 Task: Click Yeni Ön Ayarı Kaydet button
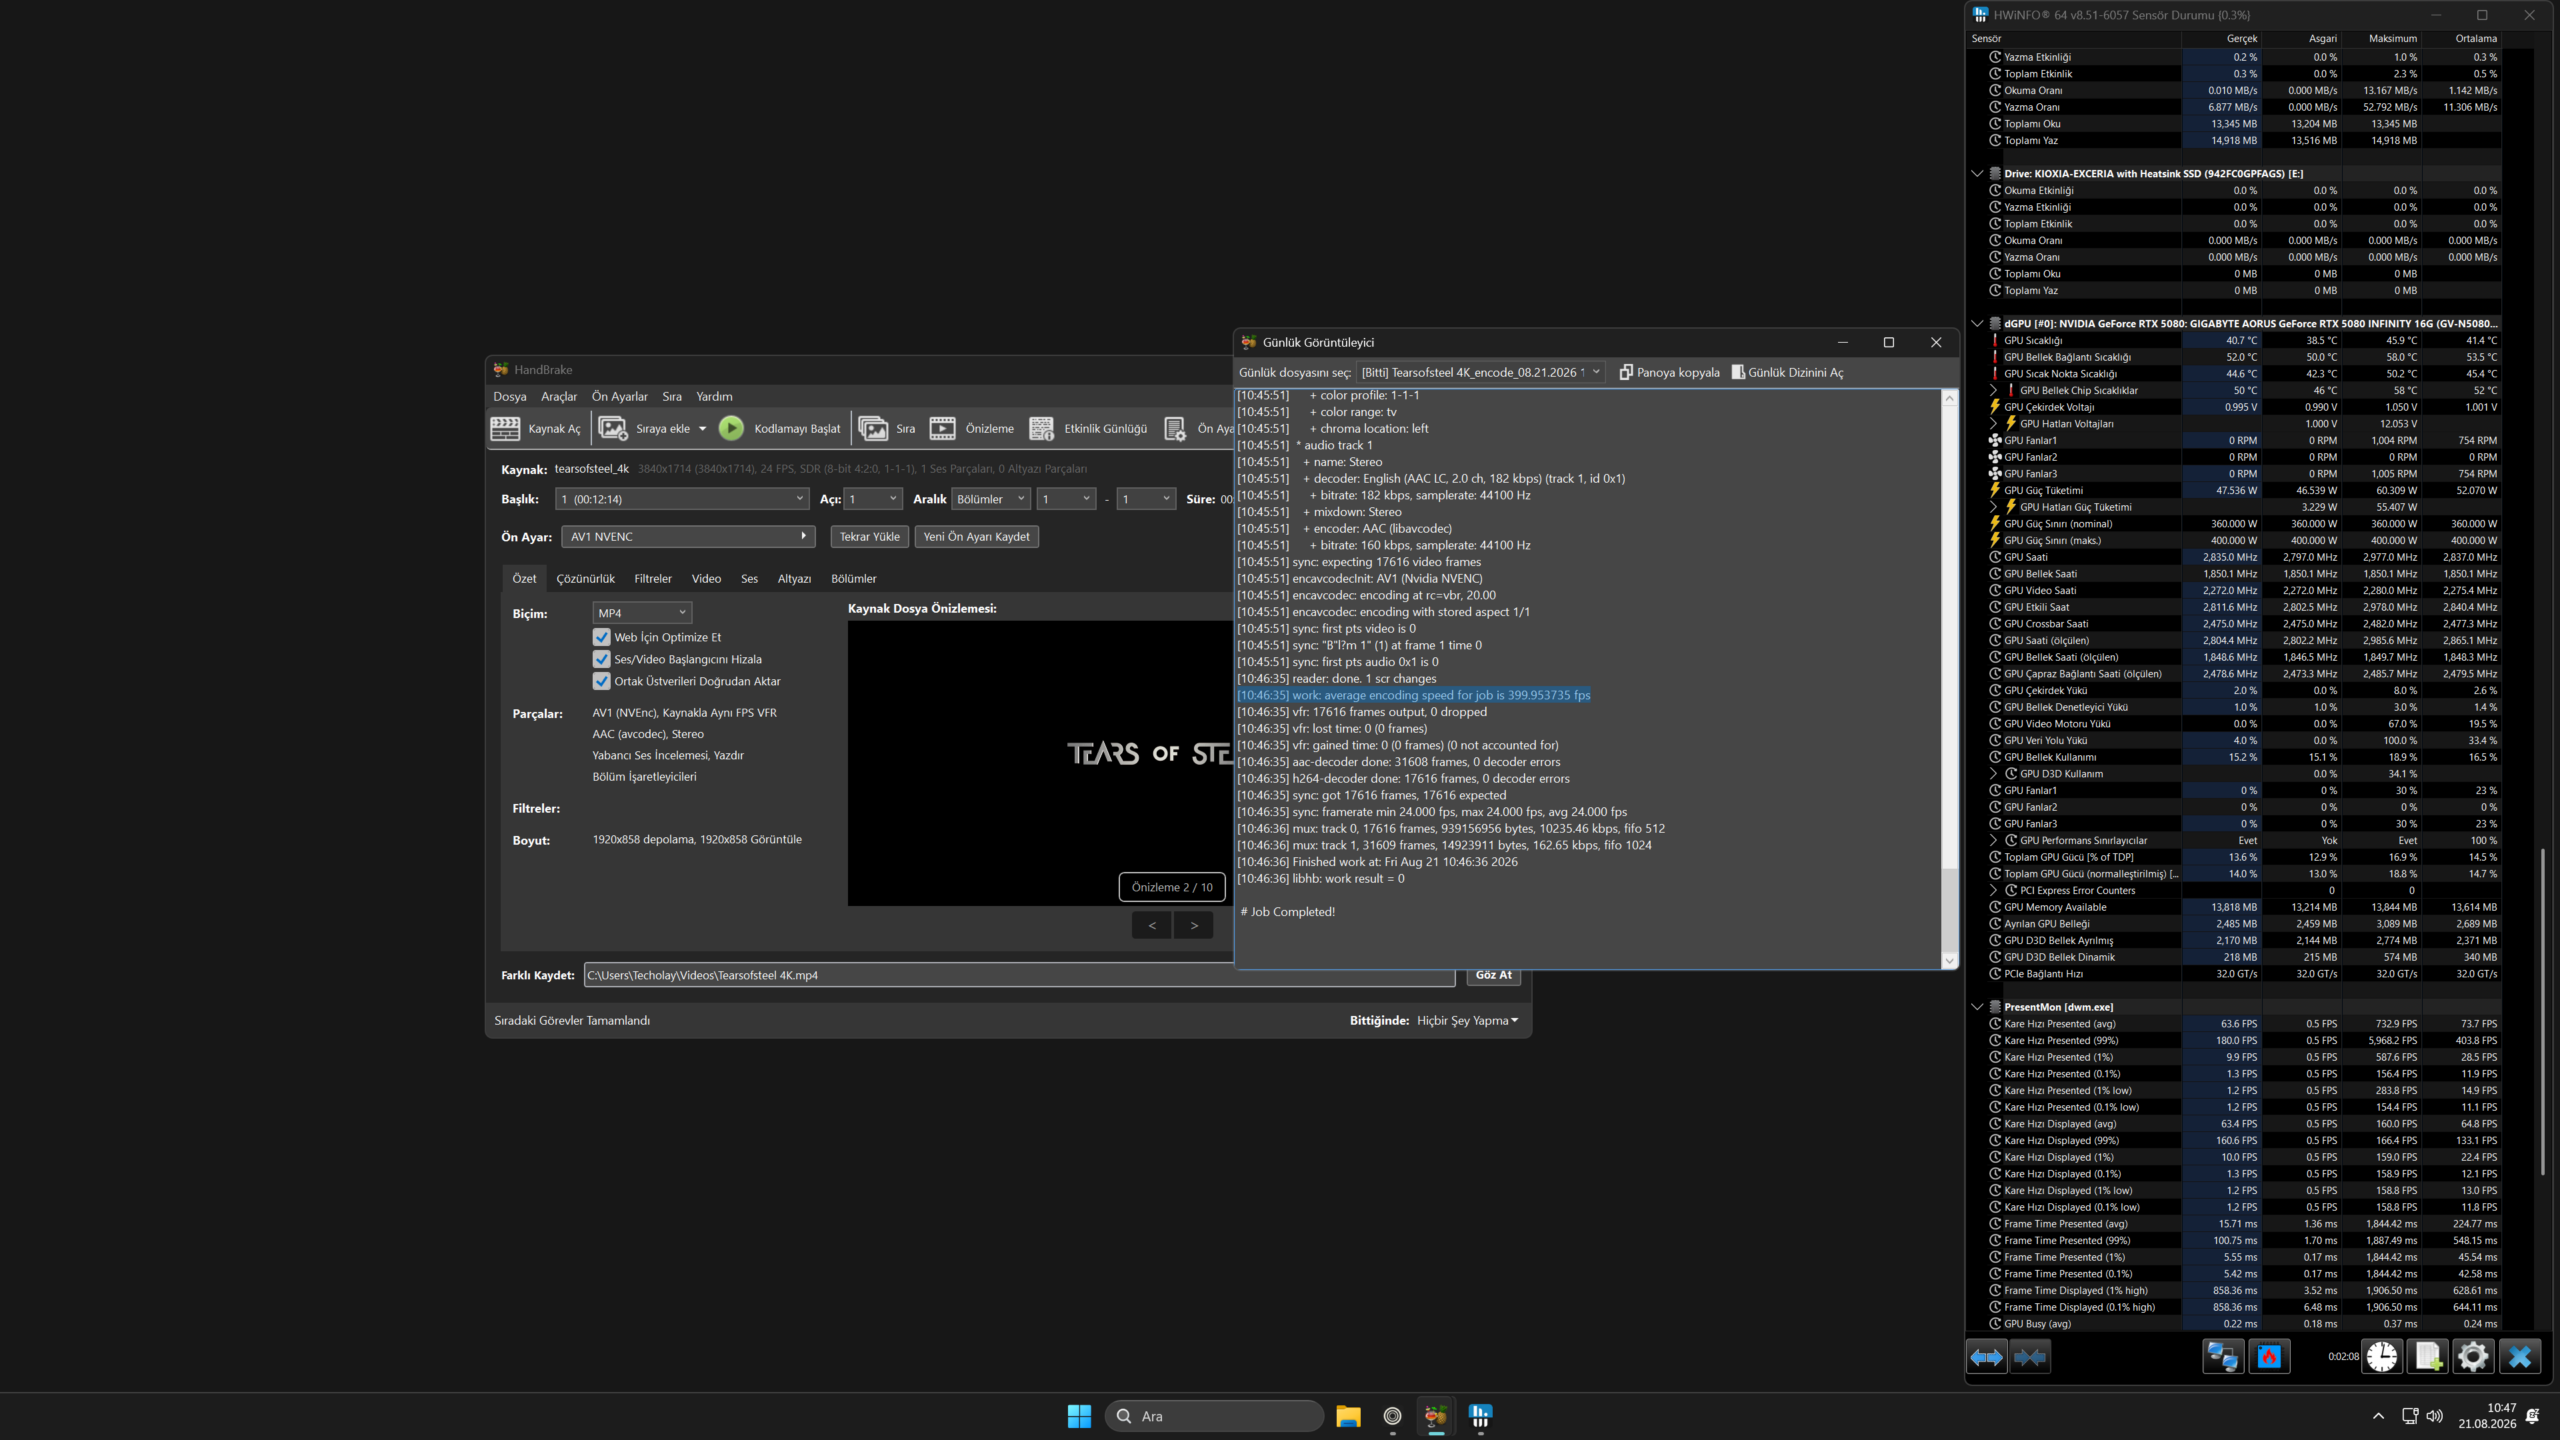(976, 537)
